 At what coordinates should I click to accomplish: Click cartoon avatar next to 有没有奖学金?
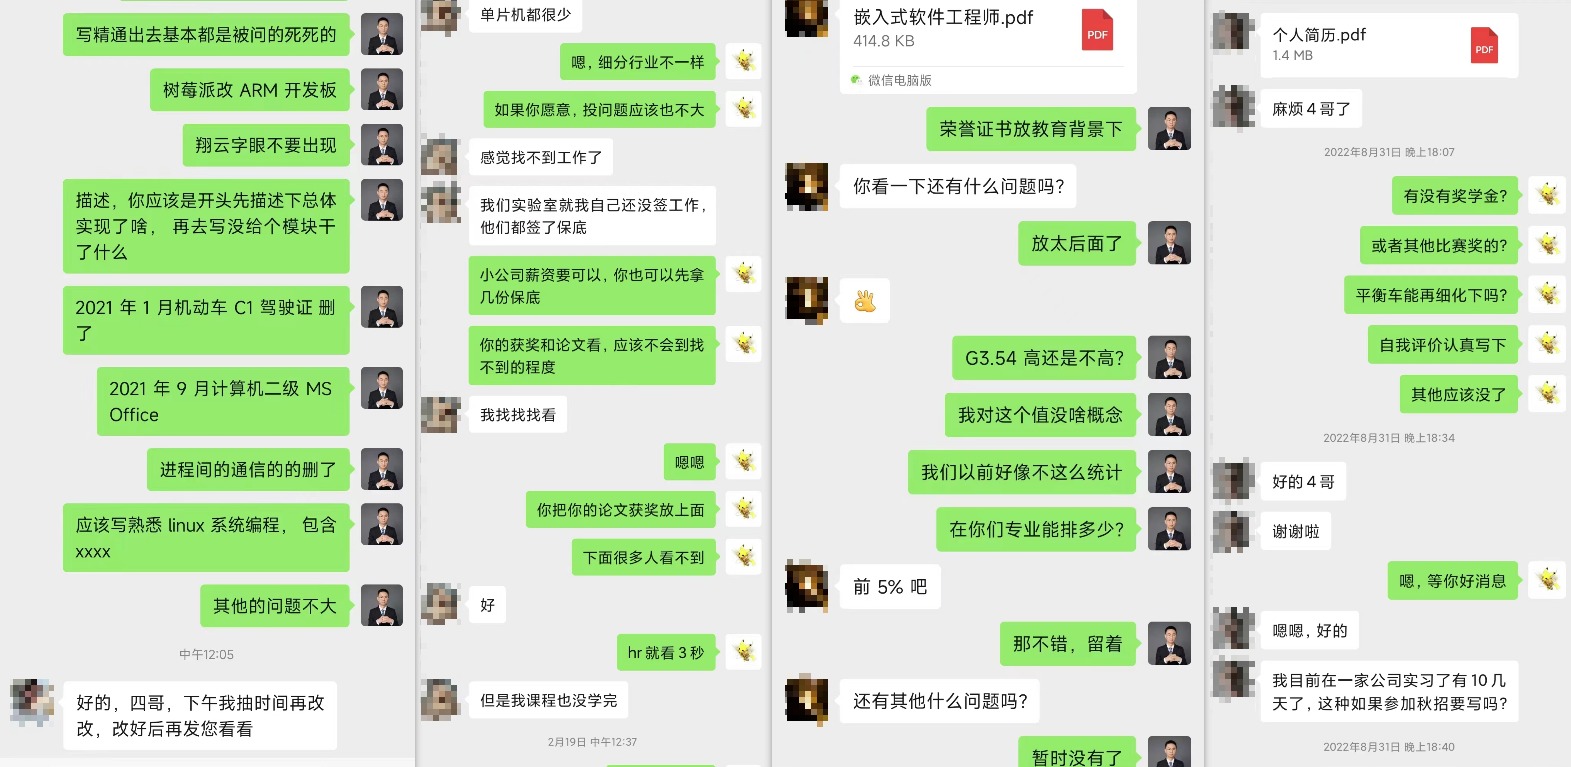tap(1547, 196)
